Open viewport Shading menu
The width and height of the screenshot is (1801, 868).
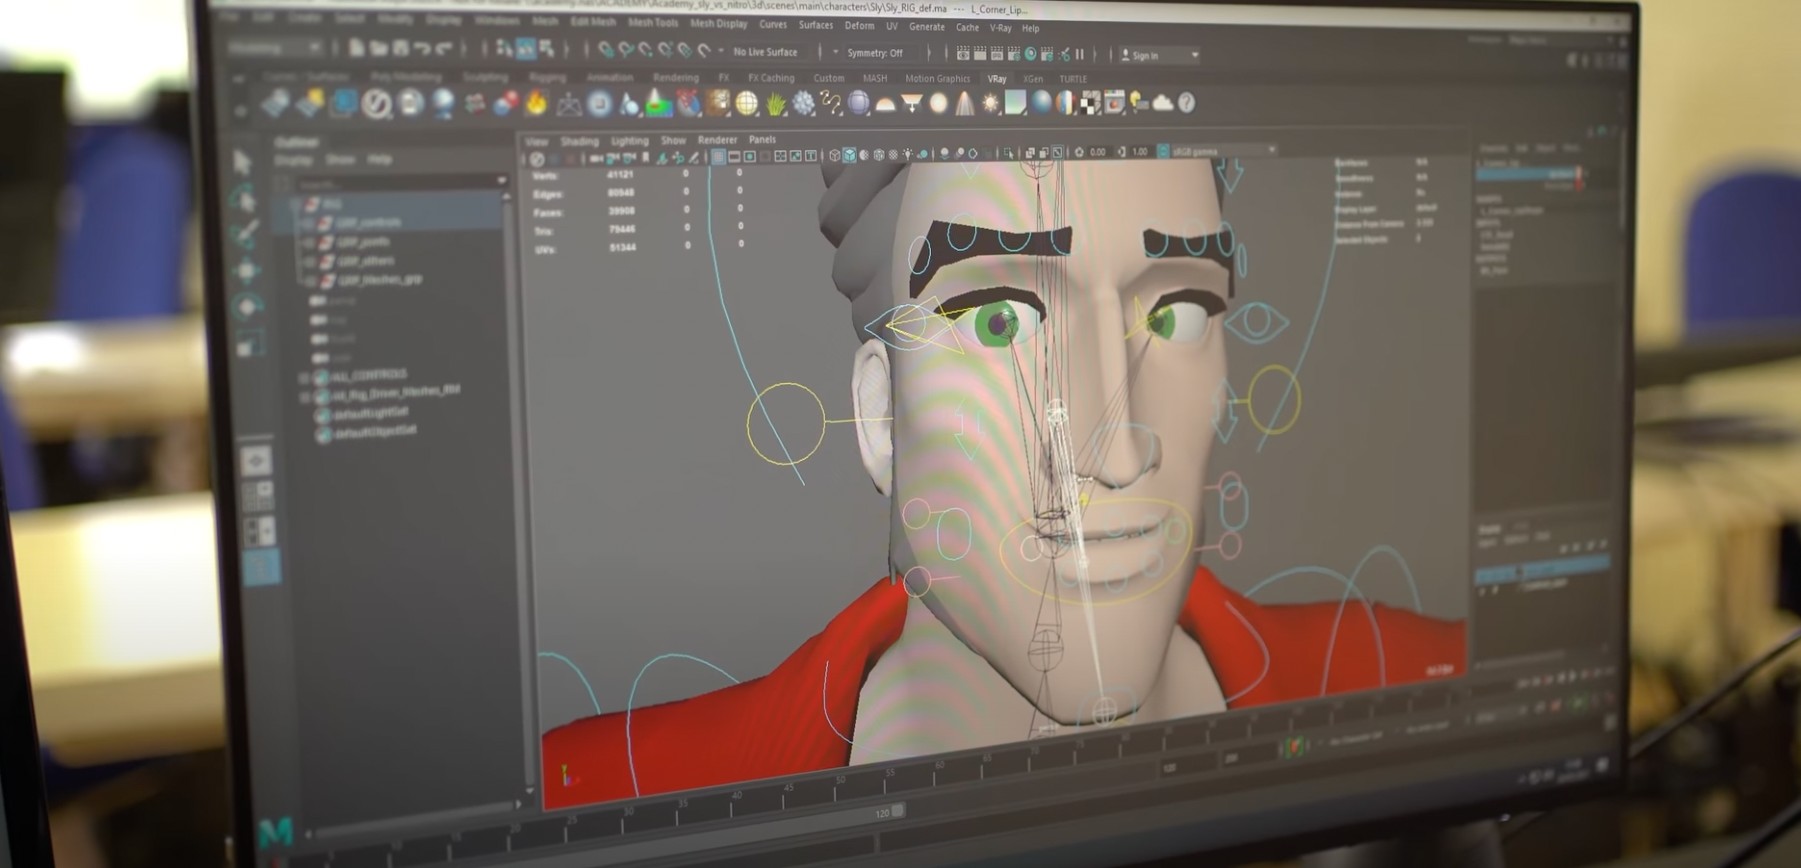579,141
